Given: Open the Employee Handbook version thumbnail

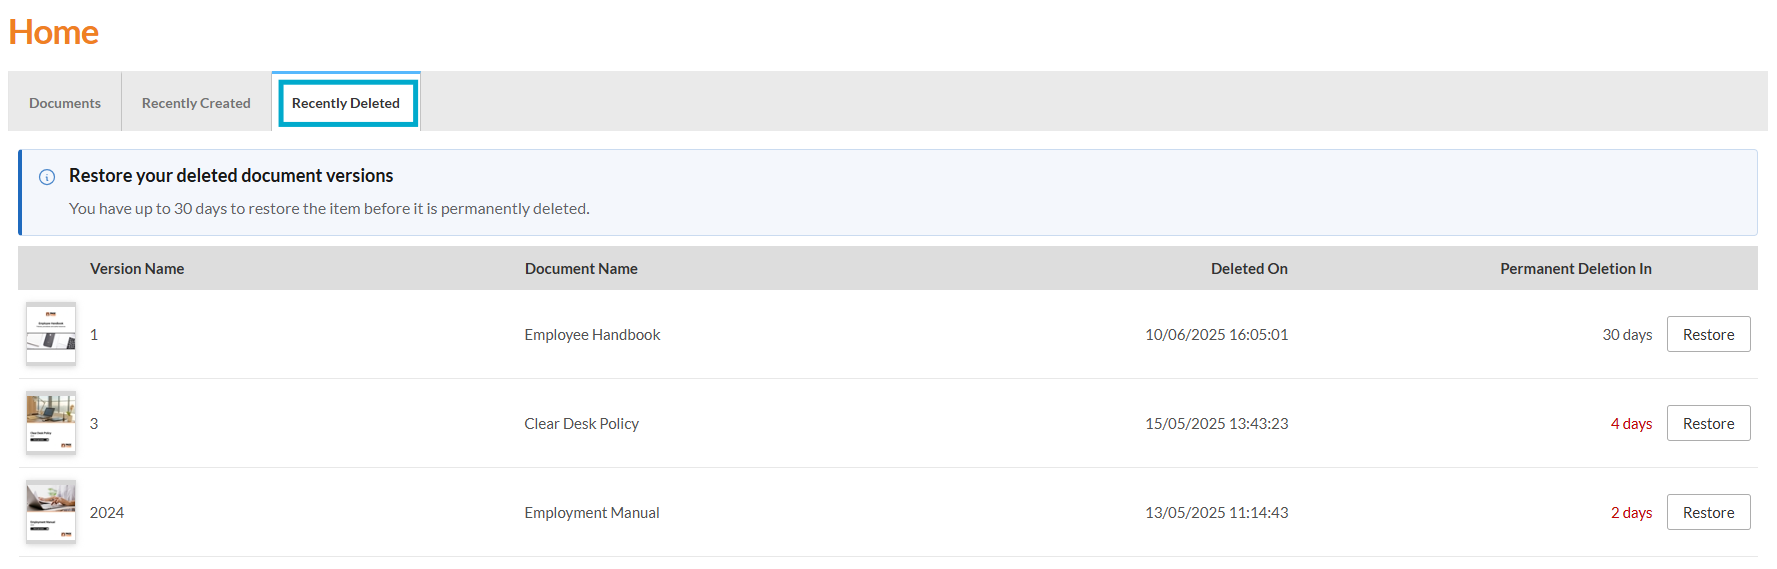Looking at the screenshot, I should coord(51,334).
